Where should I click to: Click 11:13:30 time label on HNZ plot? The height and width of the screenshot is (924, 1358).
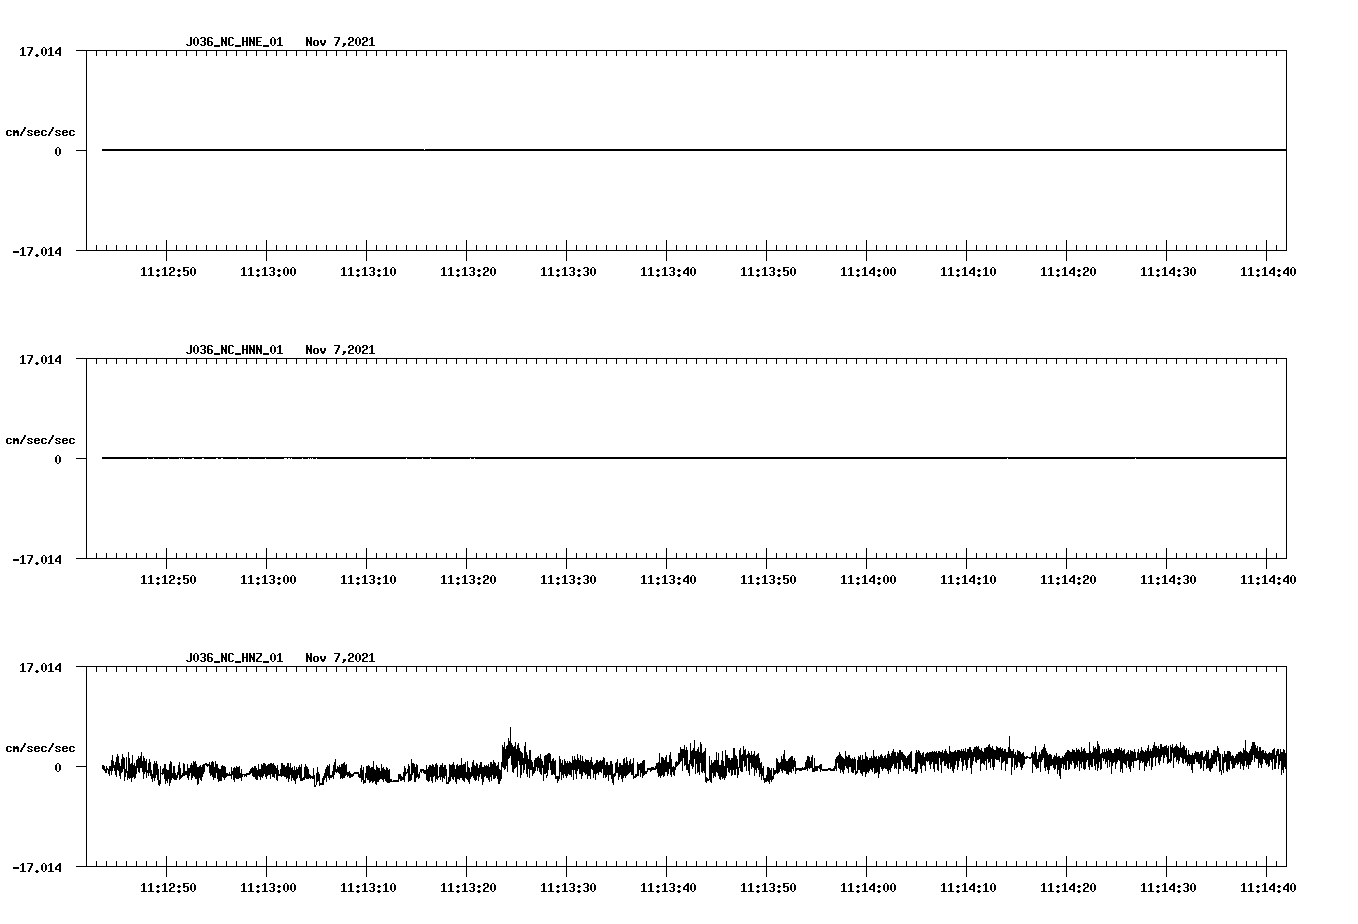568,888
